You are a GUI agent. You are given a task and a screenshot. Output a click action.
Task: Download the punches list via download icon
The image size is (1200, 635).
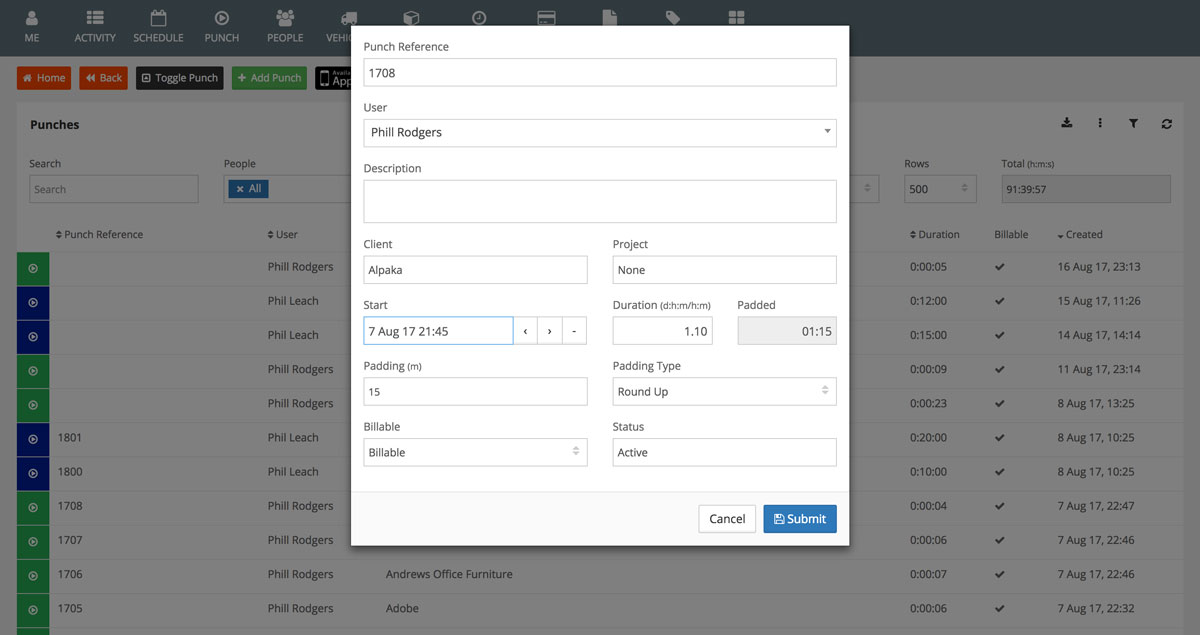(x=1067, y=123)
